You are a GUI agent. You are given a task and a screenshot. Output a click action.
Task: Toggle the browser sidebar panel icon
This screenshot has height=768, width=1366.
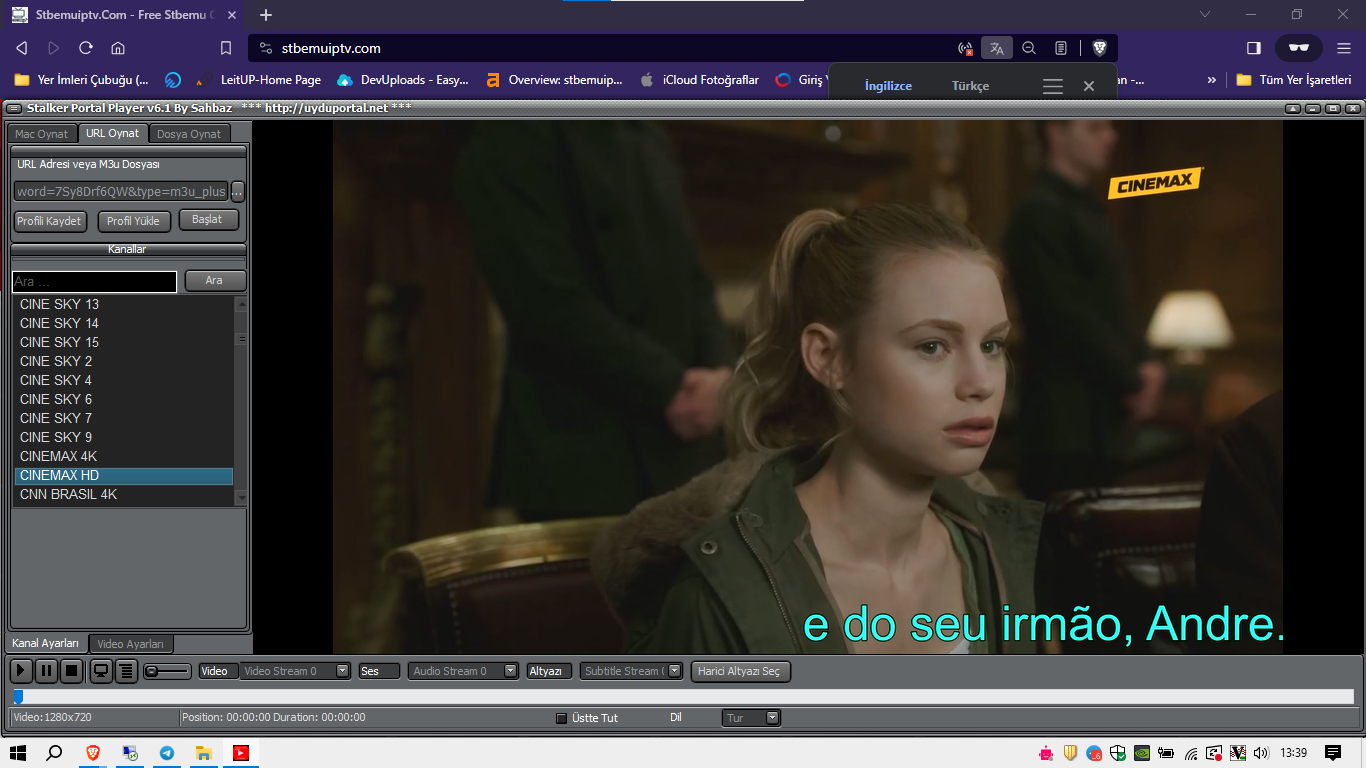[1254, 48]
